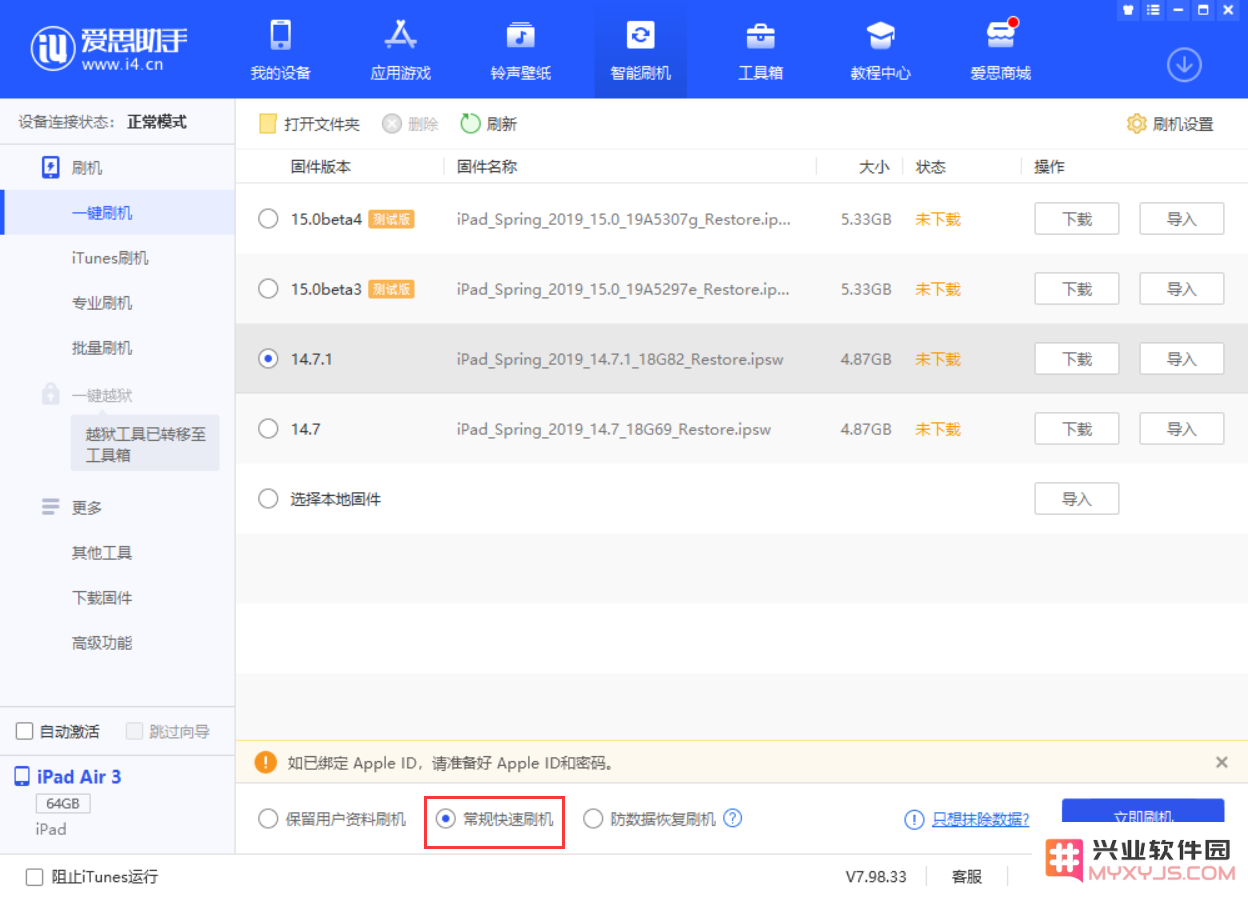Choose 防数据恢复刷机 flash mode

(x=593, y=819)
